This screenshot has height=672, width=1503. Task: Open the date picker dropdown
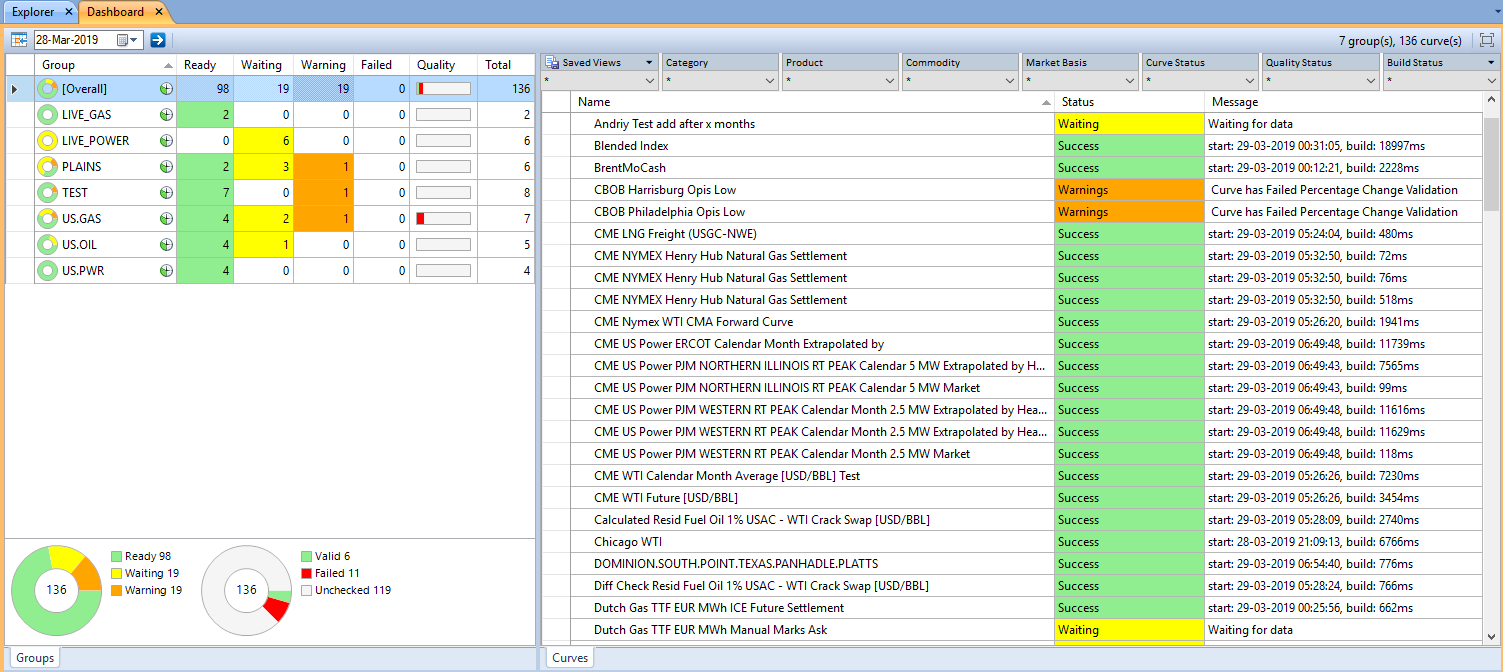(134, 40)
